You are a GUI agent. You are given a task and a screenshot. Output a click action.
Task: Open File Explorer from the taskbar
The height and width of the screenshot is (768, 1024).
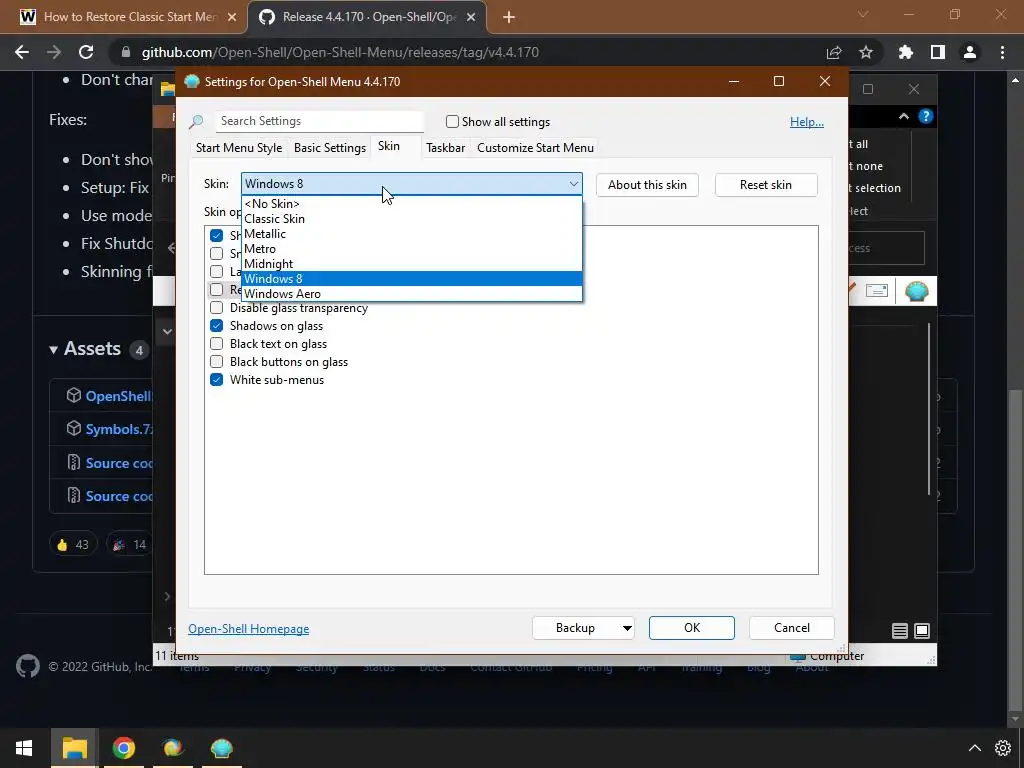pos(74,748)
